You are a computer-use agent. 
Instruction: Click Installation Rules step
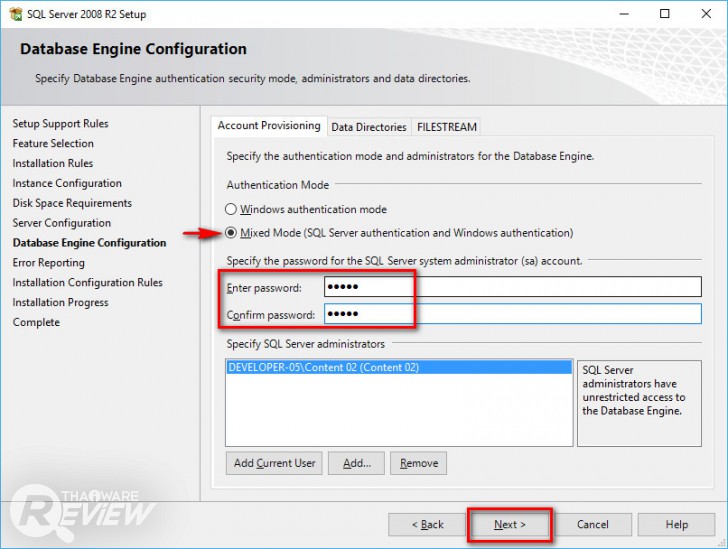click(52, 163)
